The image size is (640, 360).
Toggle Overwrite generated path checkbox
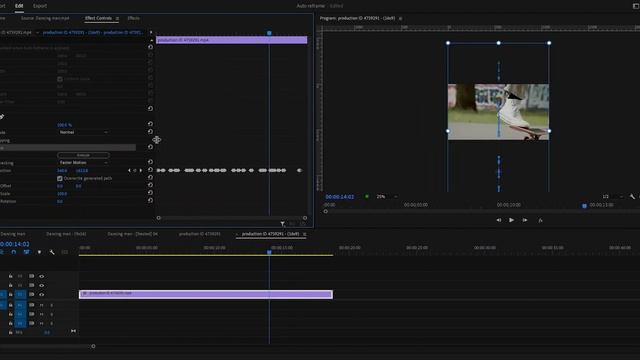60,178
